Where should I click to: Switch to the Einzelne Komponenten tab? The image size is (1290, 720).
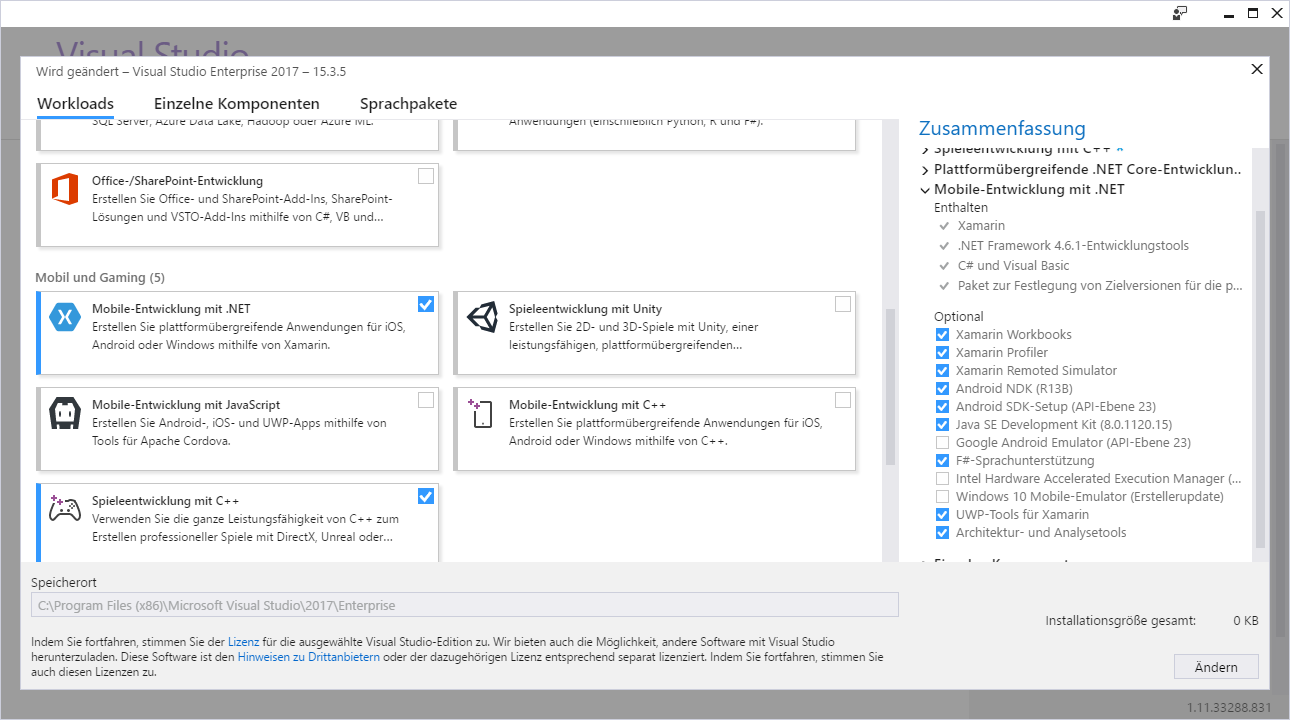[236, 104]
